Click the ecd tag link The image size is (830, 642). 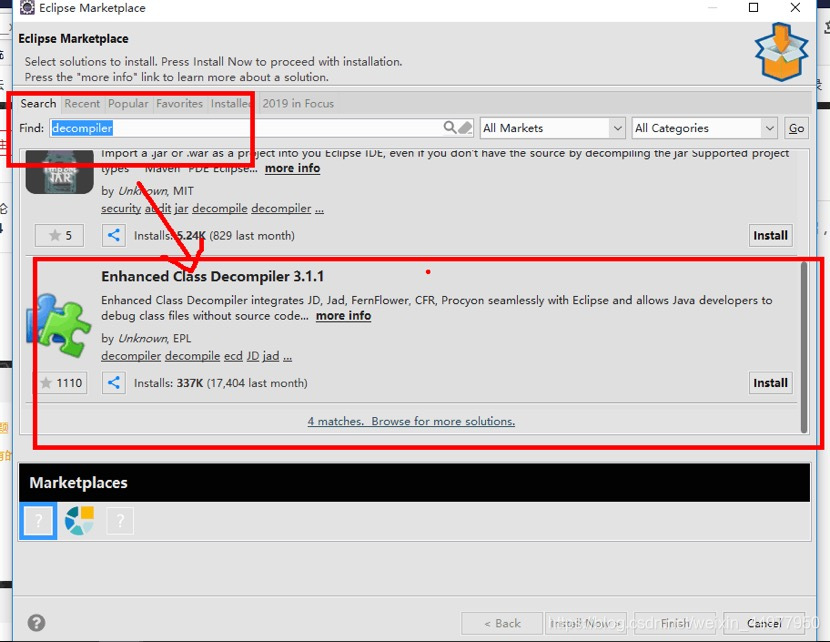pyautogui.click(x=233, y=356)
